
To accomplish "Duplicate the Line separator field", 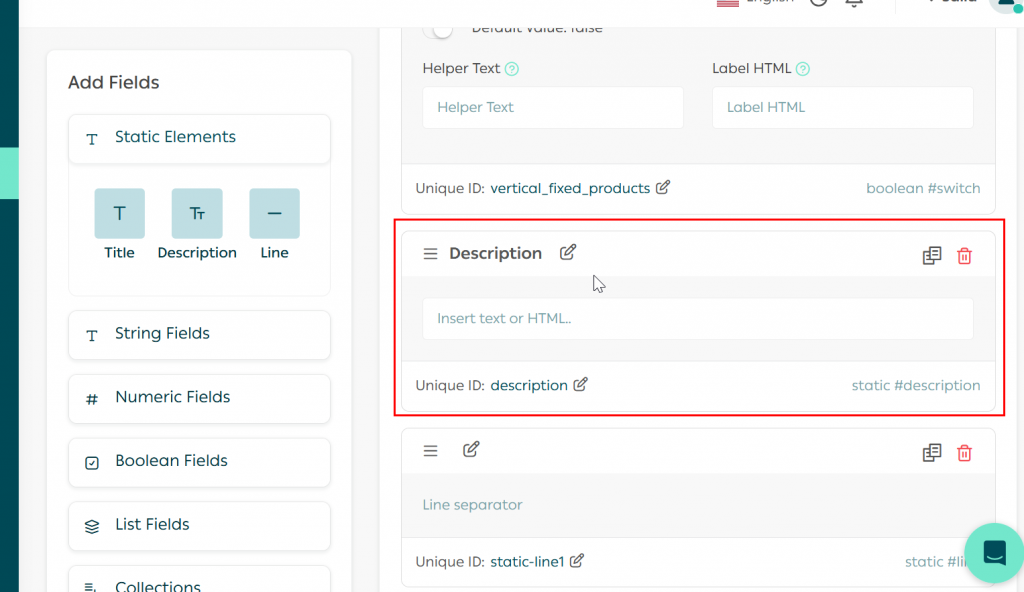I will pyautogui.click(x=932, y=453).
